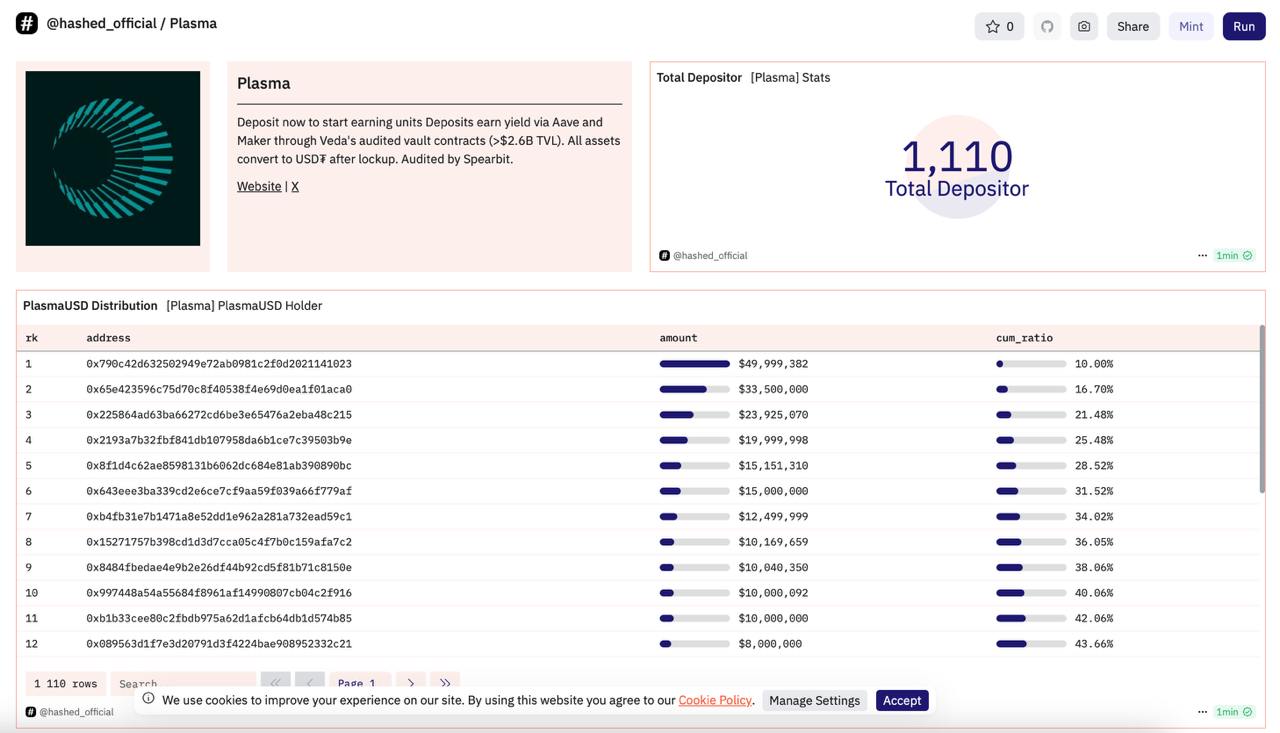This screenshot has height=733, width=1280.
Task: Accept the cookie notice
Action: pyautogui.click(x=902, y=700)
